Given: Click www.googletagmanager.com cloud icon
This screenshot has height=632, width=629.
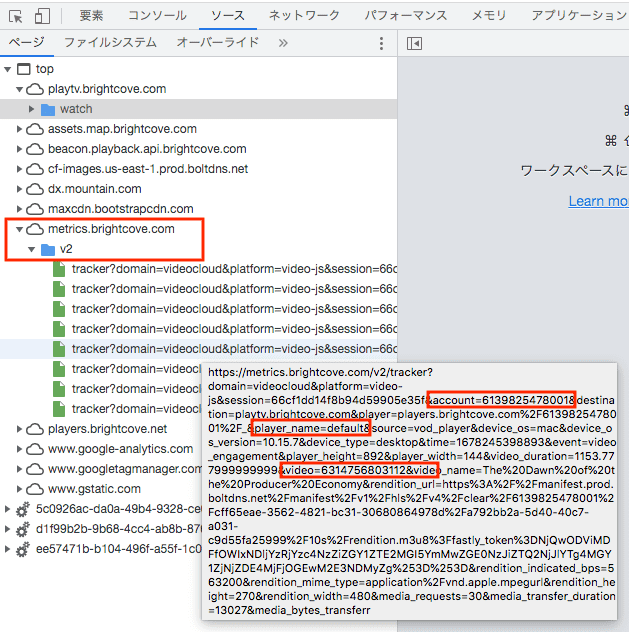Looking at the screenshot, I should [35, 469].
